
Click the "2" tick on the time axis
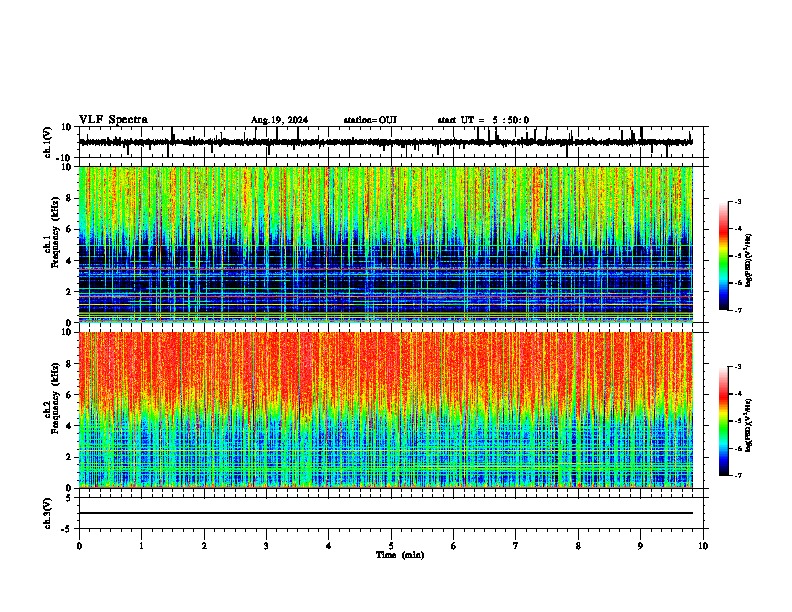204,546
